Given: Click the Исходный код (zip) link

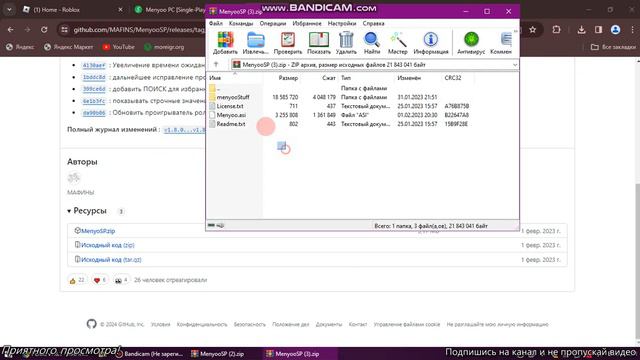Looking at the screenshot, I should point(108,245).
